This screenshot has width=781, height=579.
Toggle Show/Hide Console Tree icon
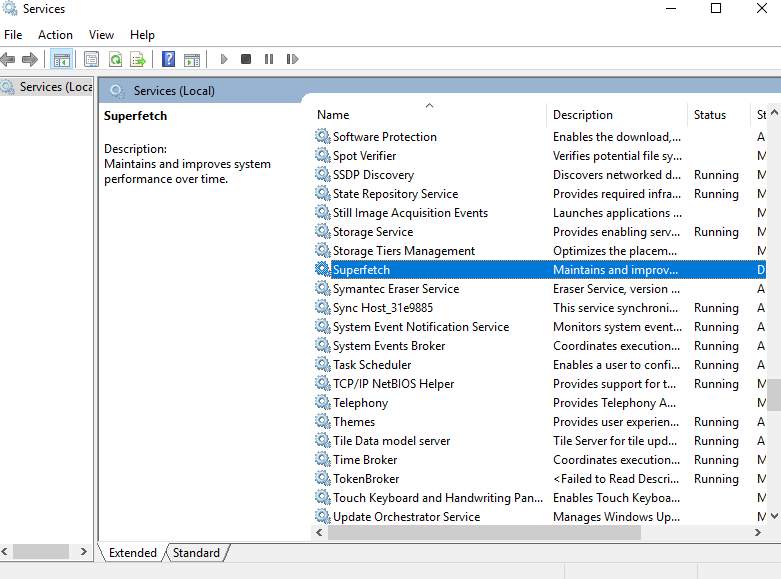coord(62,60)
